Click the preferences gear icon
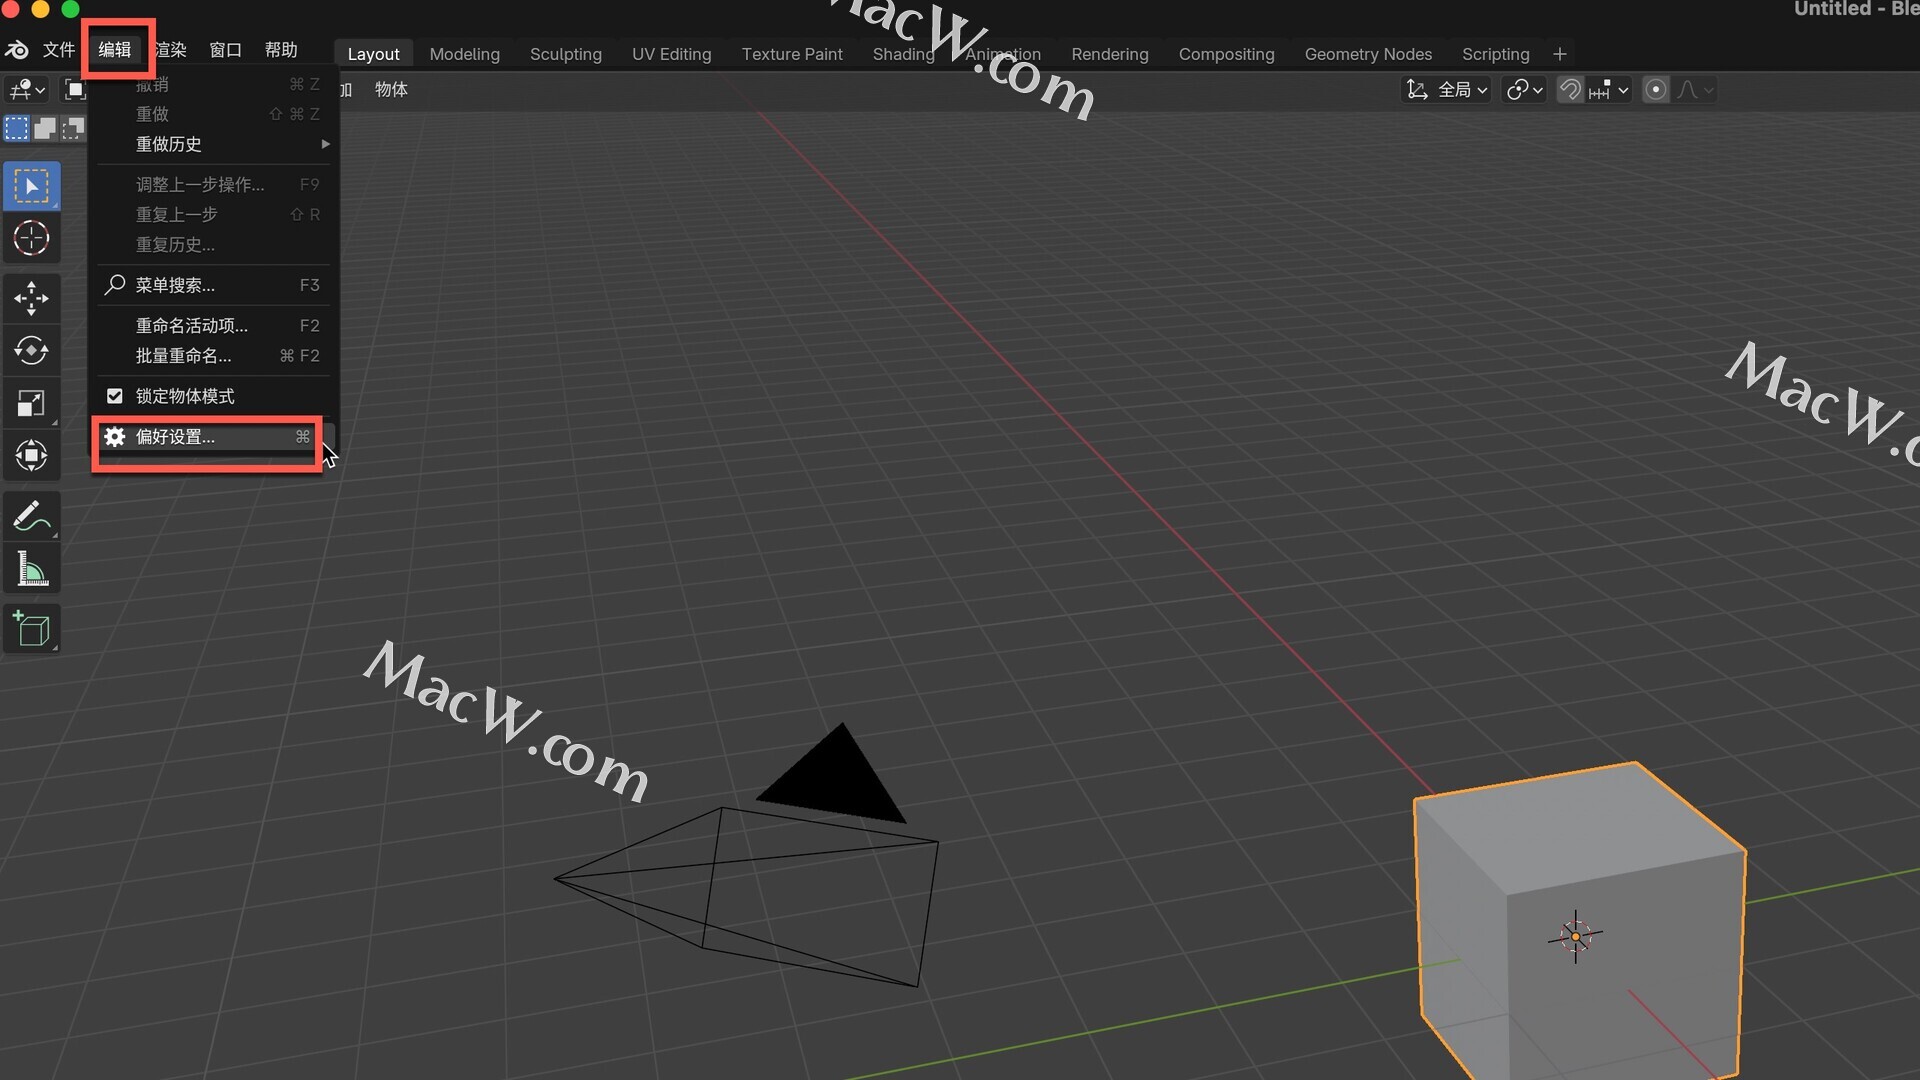Image resolution: width=1920 pixels, height=1080 pixels. coord(115,437)
